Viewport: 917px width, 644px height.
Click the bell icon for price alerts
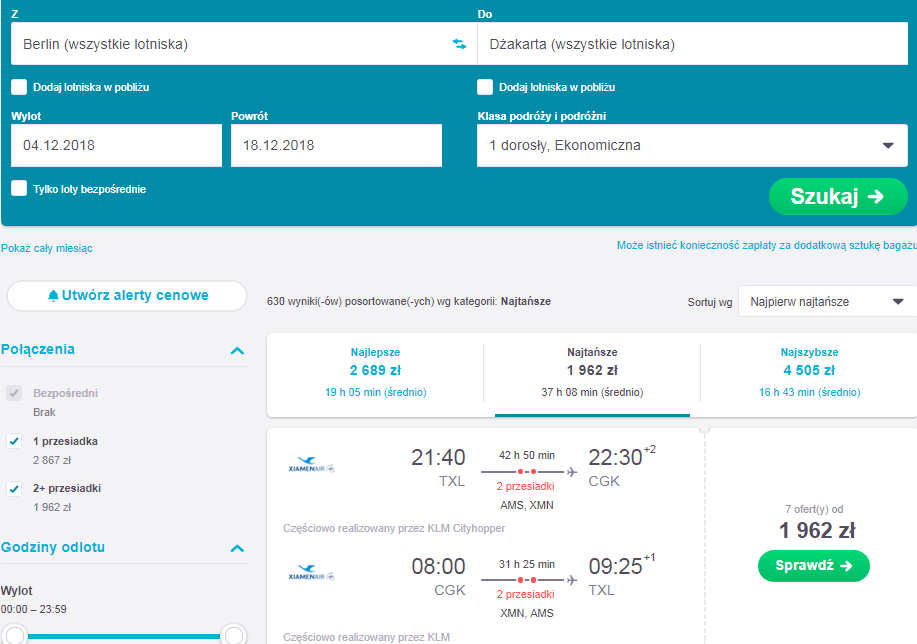(x=53, y=295)
